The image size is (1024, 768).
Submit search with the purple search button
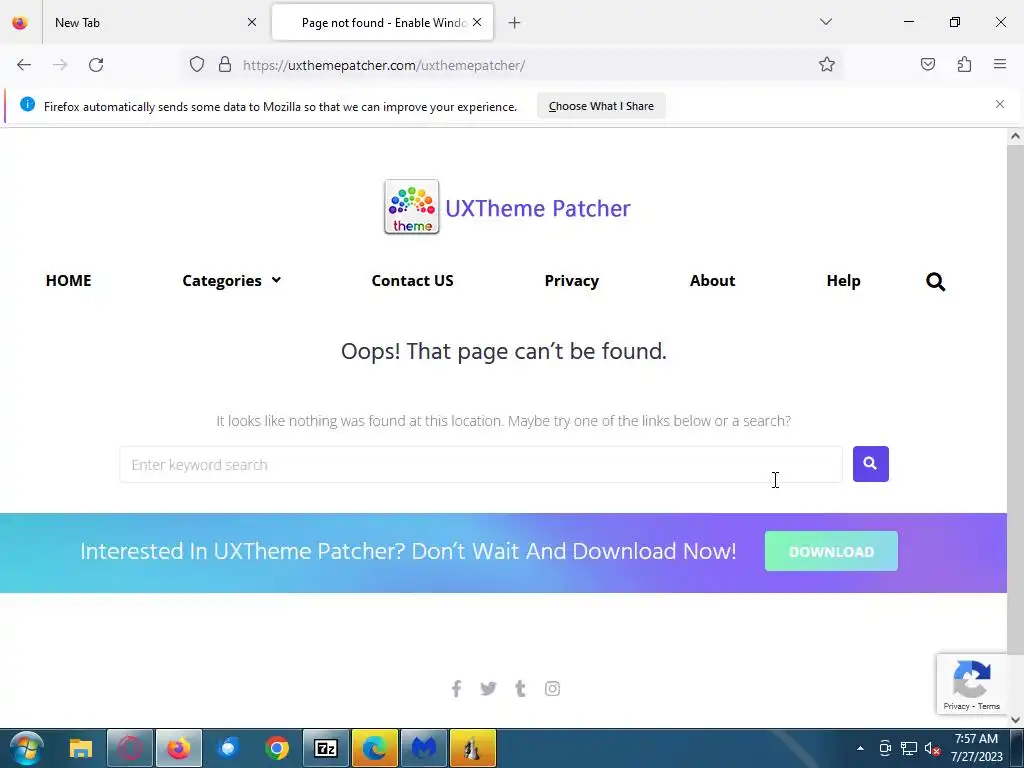pos(871,464)
